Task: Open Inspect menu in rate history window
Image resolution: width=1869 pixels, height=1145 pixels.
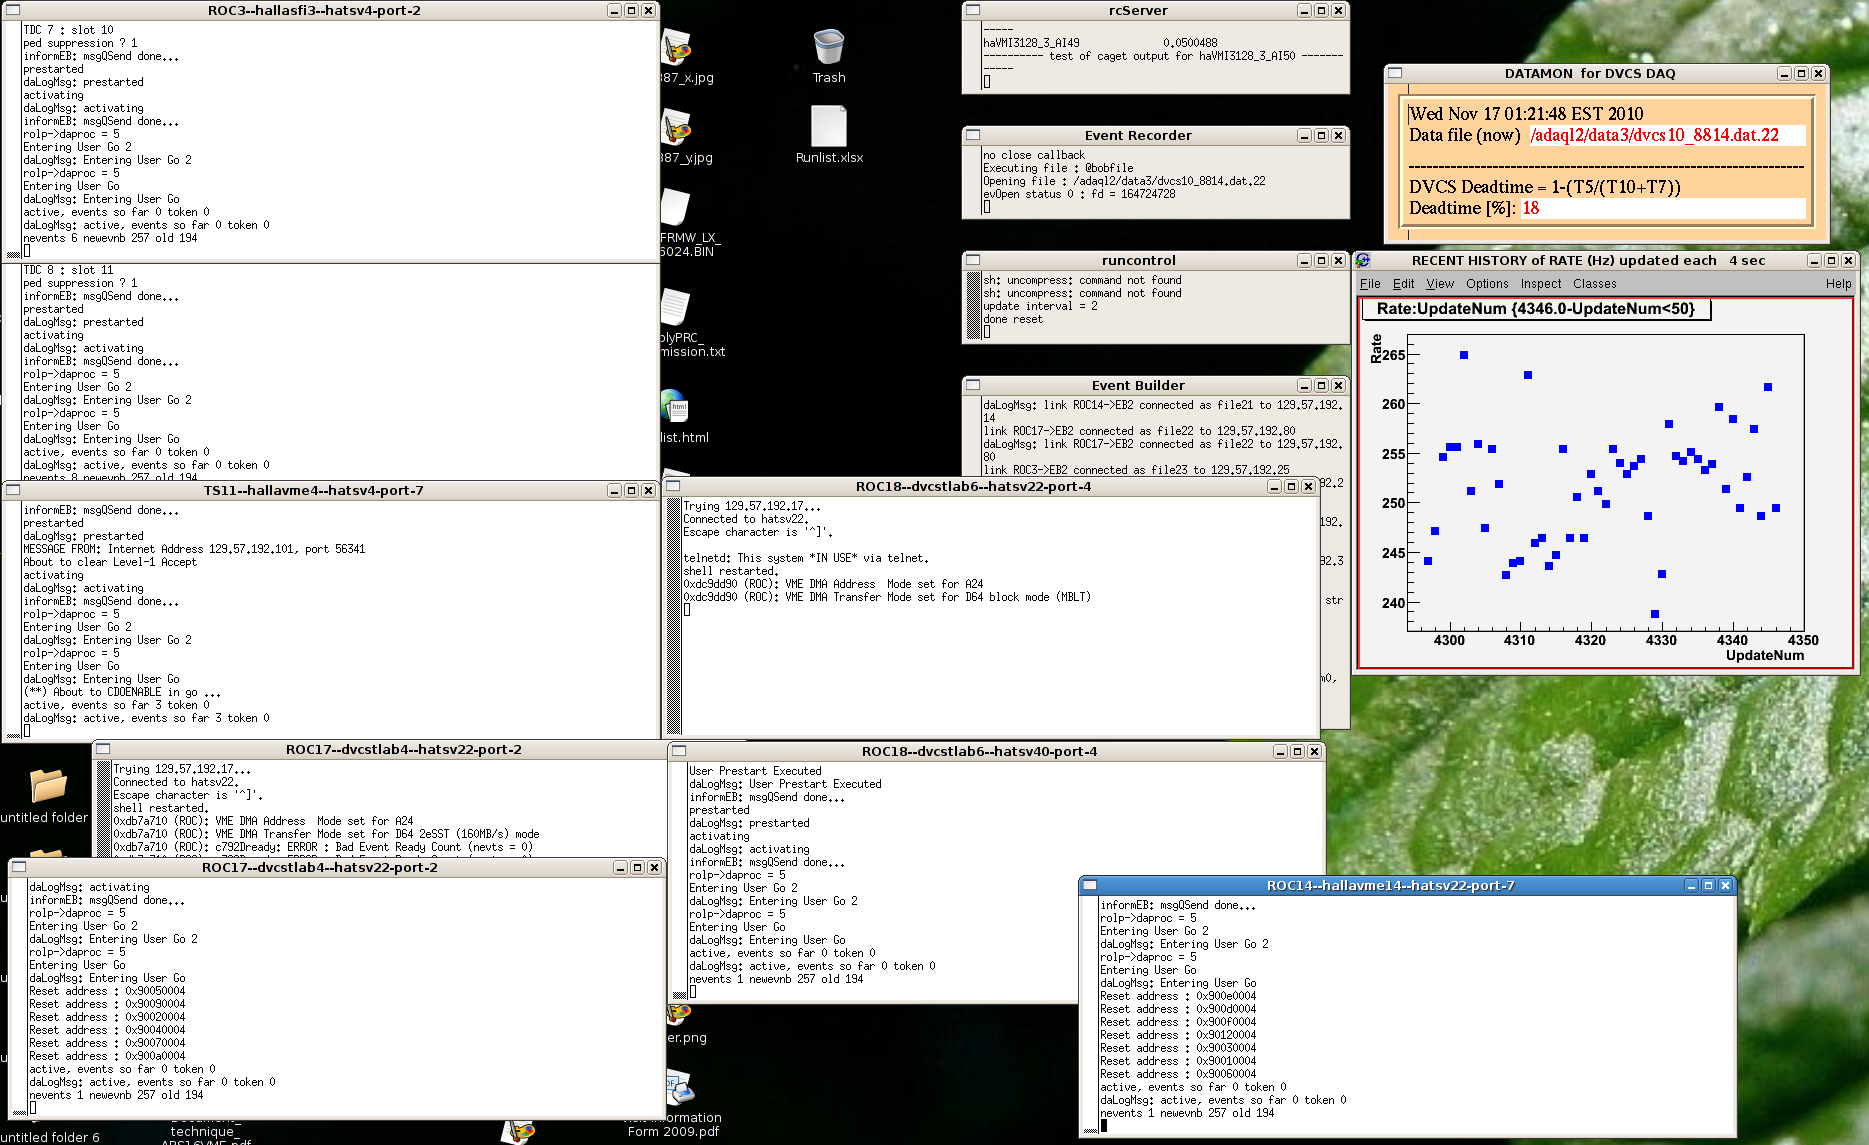Action: coord(1541,284)
